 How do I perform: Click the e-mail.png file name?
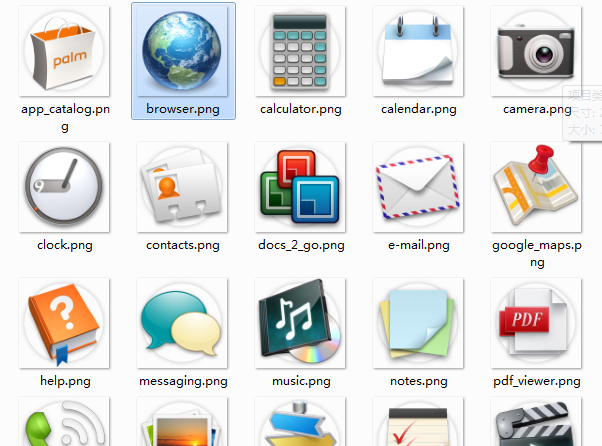coord(419,245)
